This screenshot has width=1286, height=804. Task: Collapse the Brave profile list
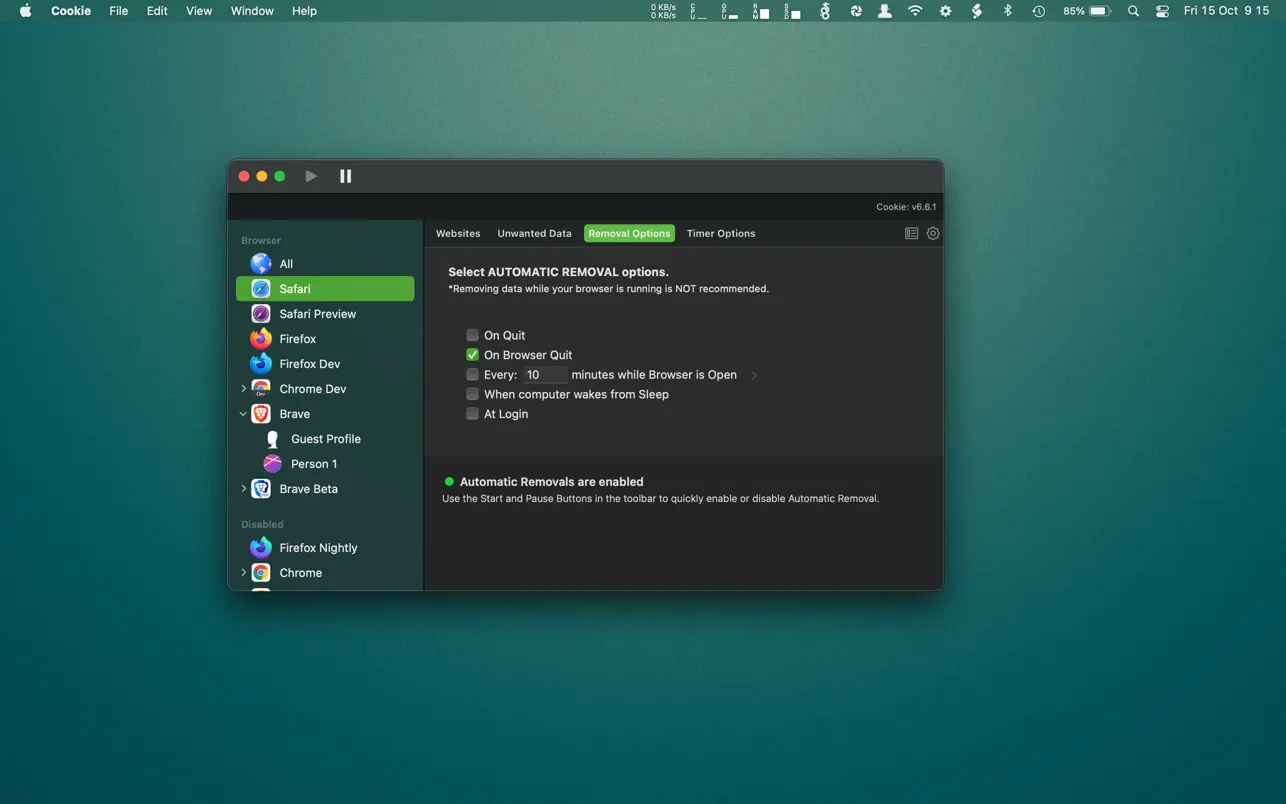[x=243, y=414]
